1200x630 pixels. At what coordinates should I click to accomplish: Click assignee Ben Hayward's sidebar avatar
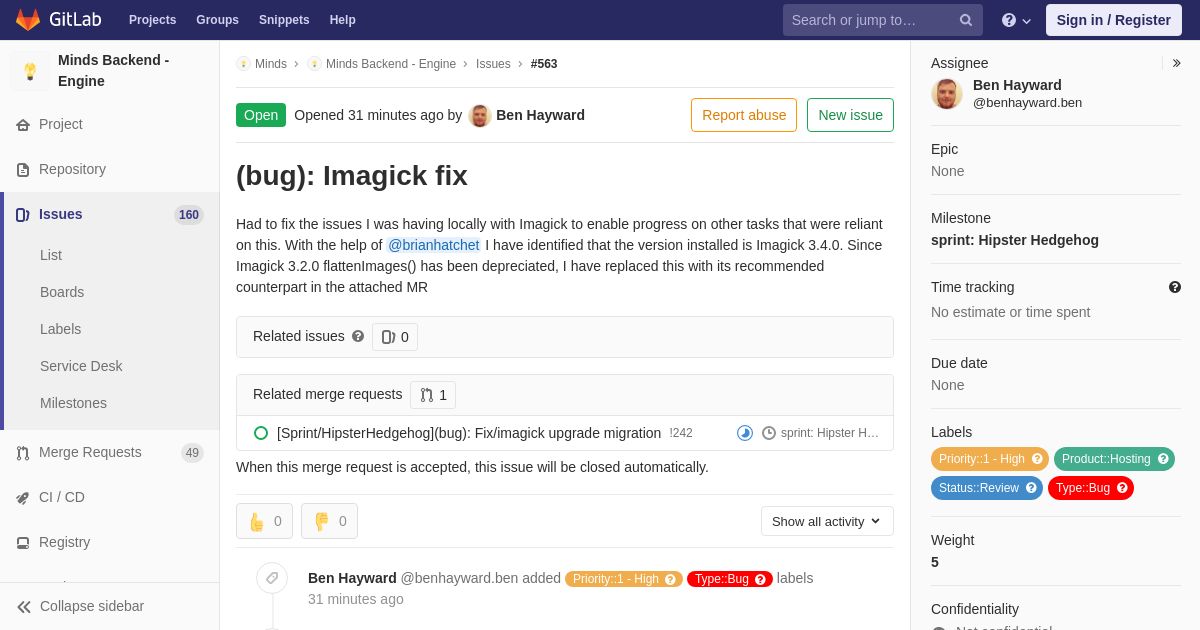point(947,94)
